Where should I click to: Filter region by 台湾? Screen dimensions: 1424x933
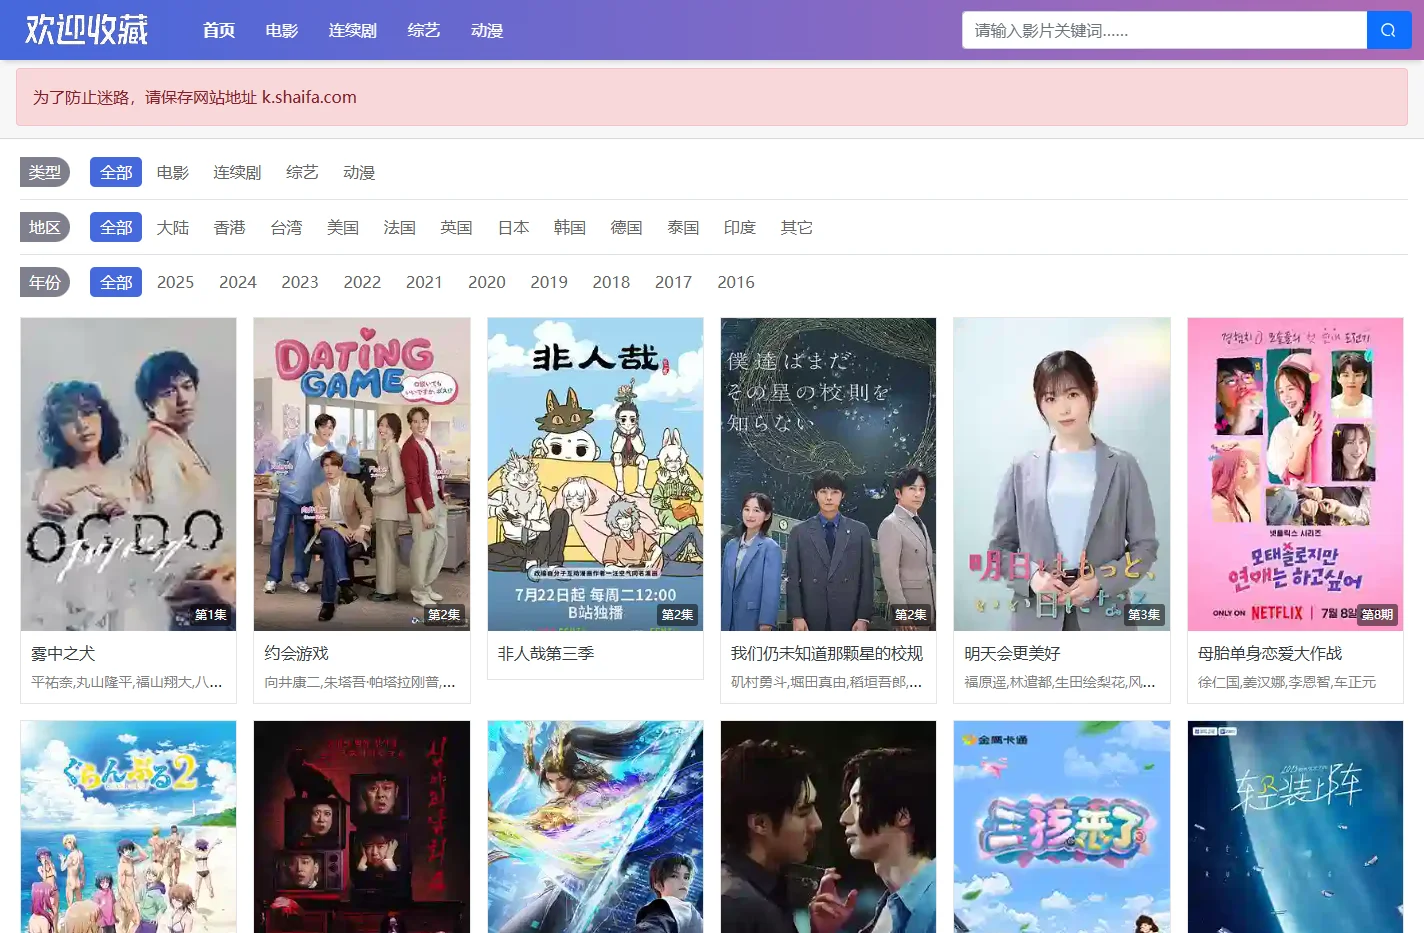pyautogui.click(x=286, y=227)
